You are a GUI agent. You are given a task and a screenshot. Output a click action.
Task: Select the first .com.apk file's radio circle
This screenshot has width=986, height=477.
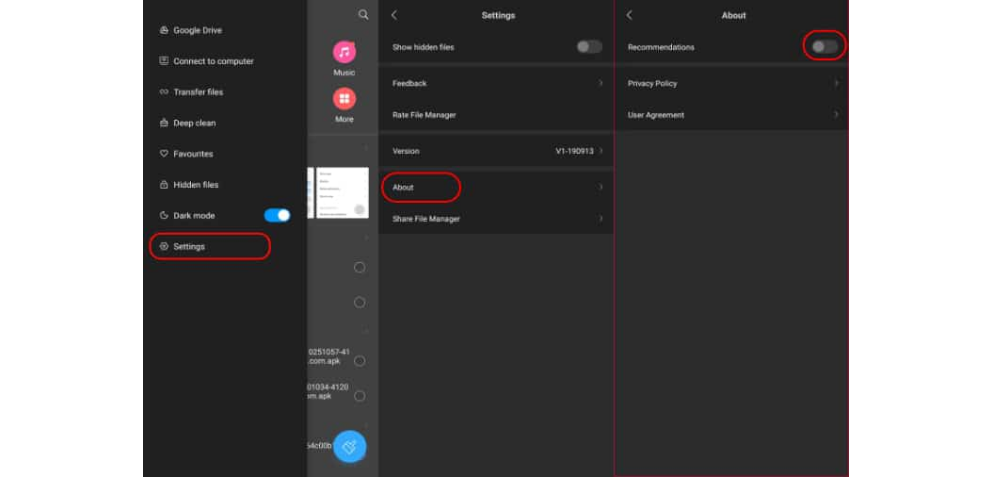(360, 361)
